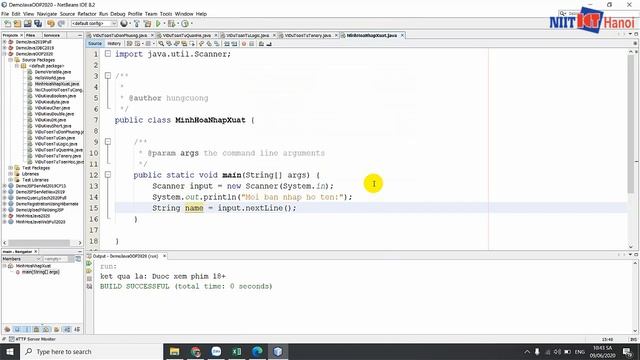The width and height of the screenshot is (640, 360).
Task: Collapse code fold at main method line 12
Action: click(x=108, y=175)
